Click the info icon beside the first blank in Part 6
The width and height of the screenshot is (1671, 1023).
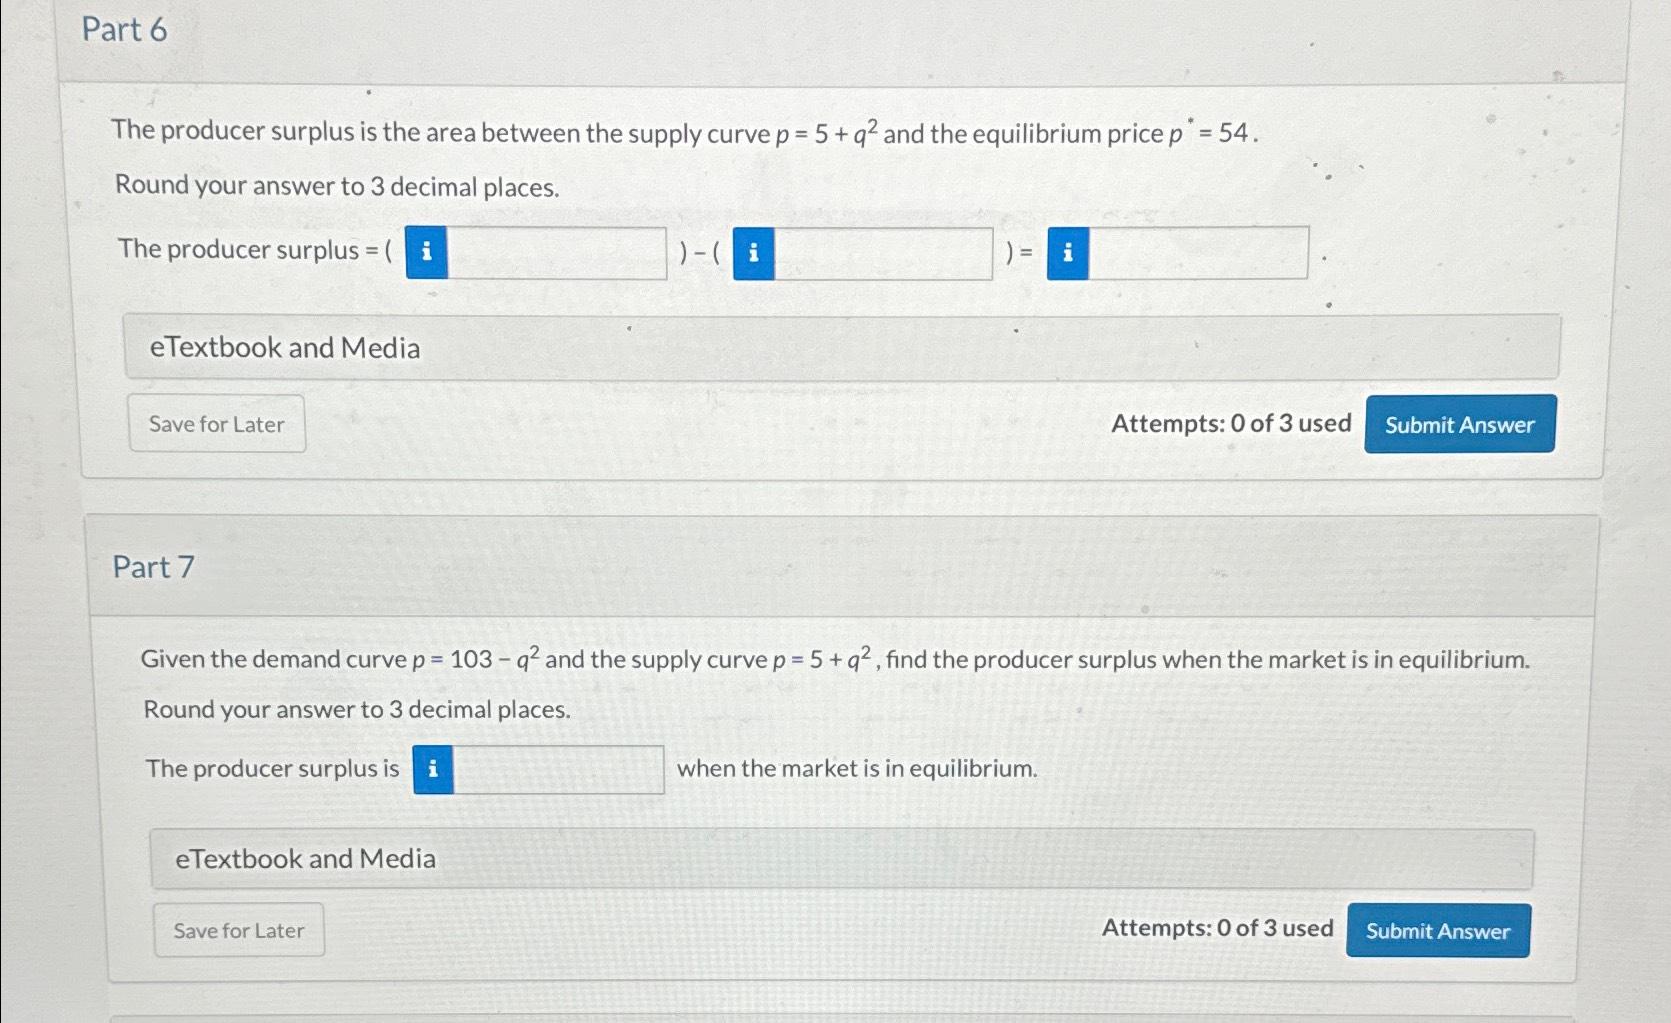click(x=426, y=253)
